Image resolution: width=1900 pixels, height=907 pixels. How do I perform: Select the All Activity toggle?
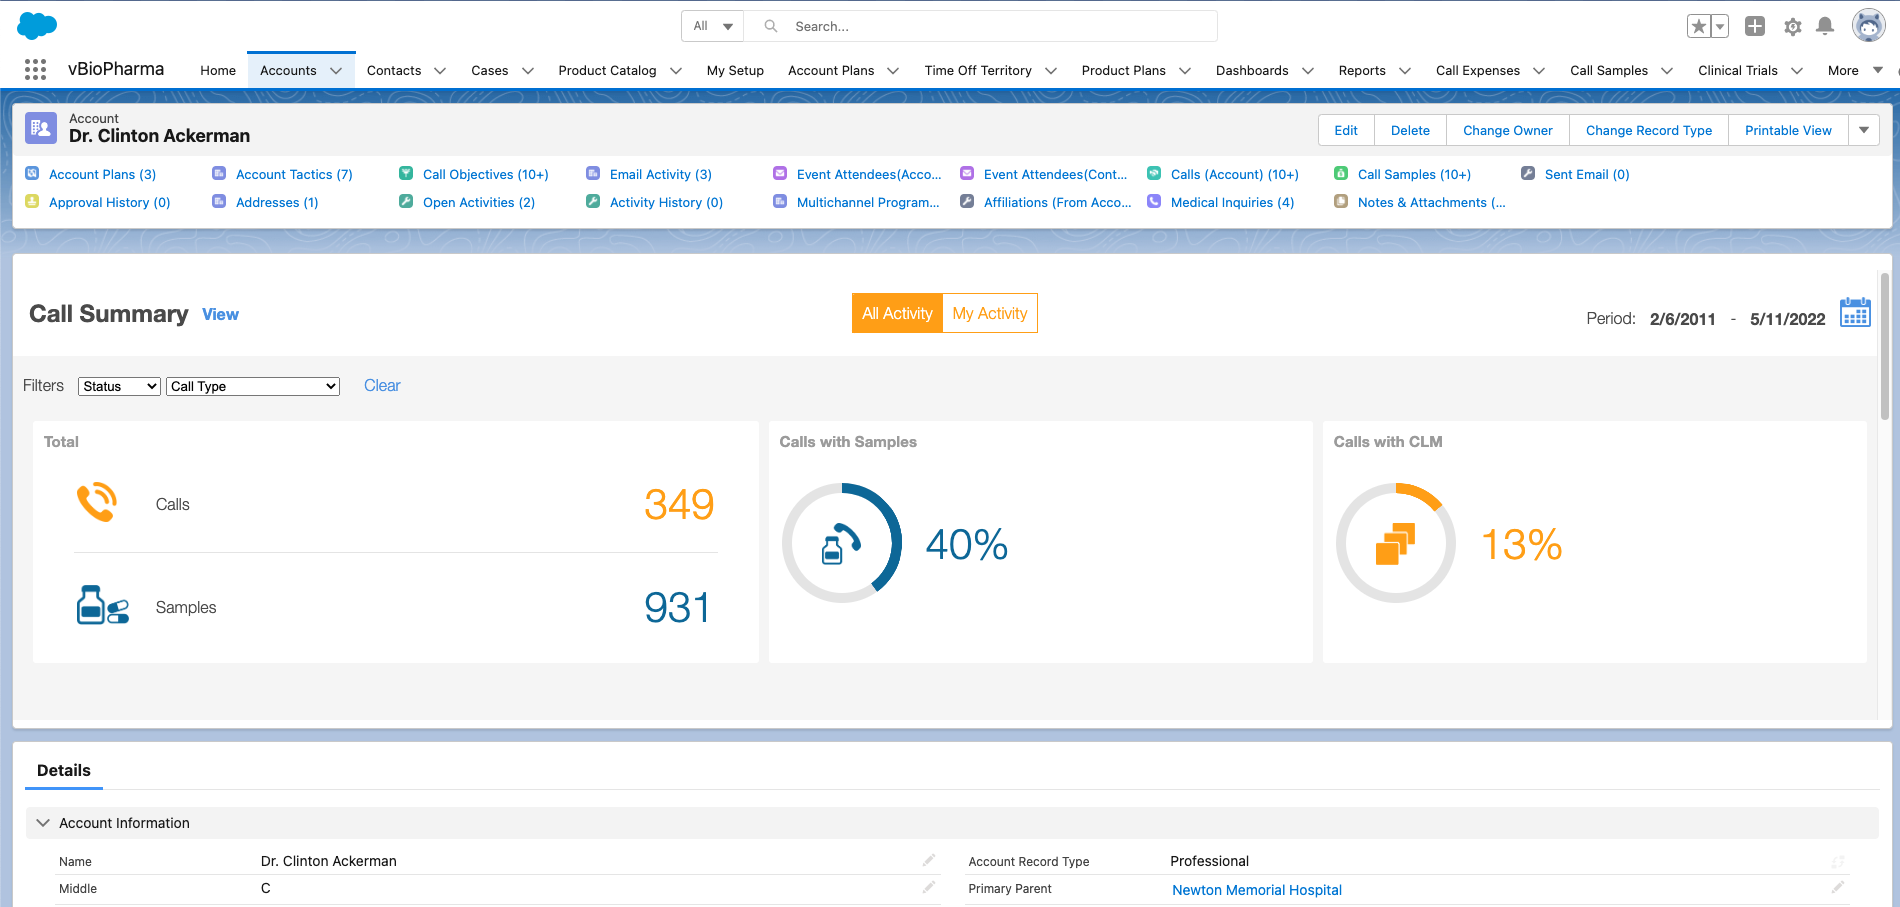[897, 314]
